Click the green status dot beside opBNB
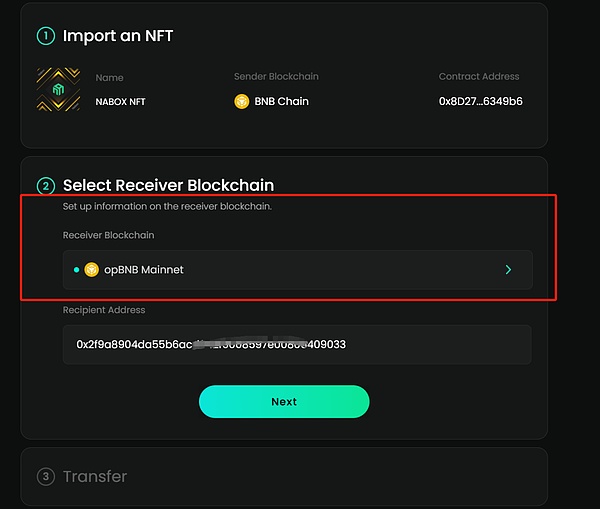600x509 pixels. tap(77, 269)
